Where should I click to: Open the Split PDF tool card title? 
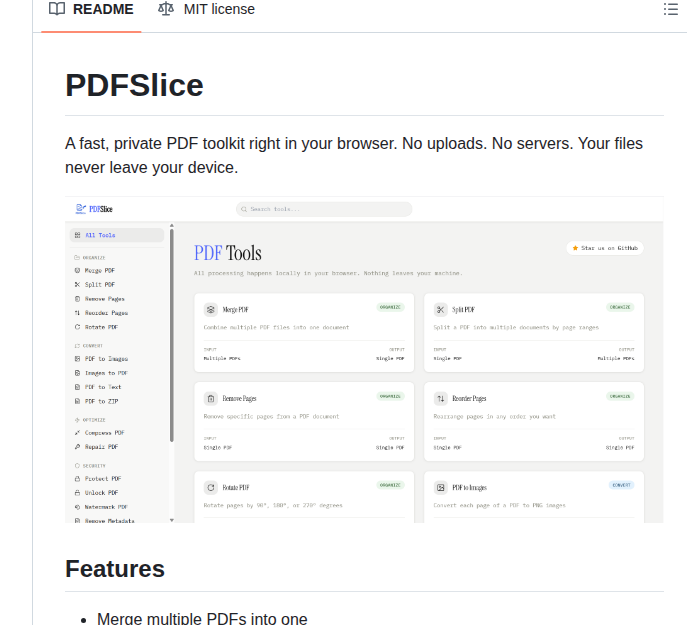[x=464, y=310]
